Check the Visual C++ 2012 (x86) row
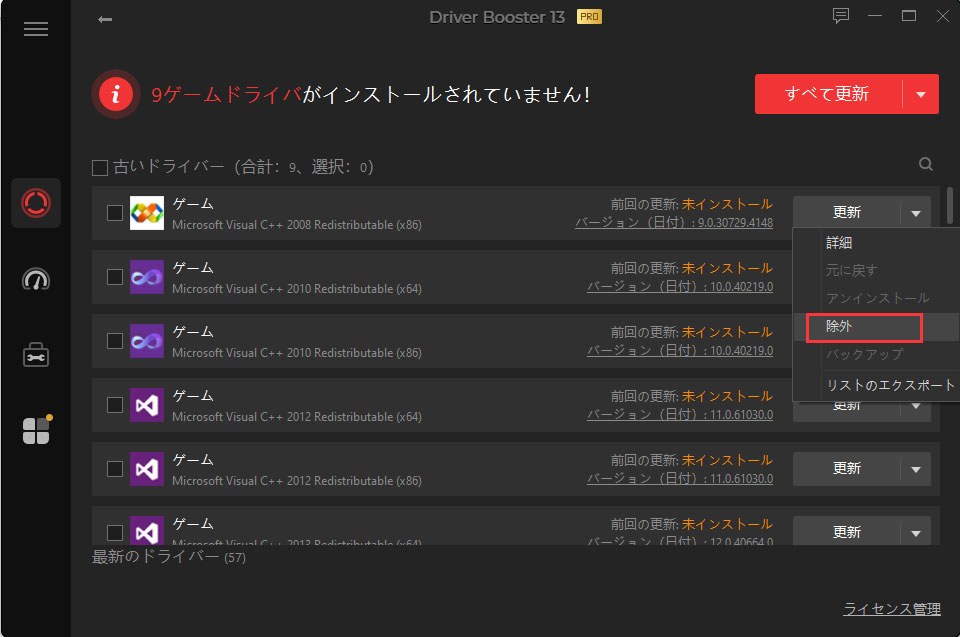This screenshot has height=637, width=960. 115,469
